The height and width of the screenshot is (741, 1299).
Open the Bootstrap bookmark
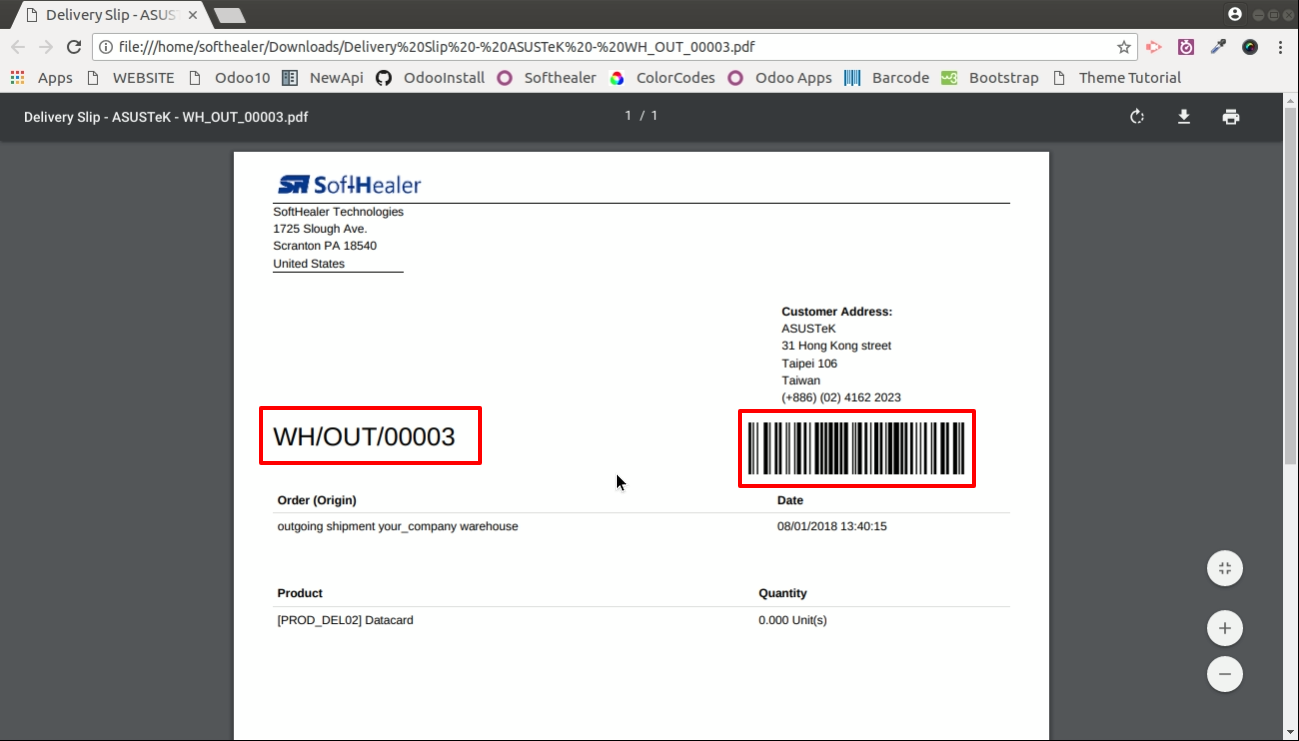click(991, 78)
